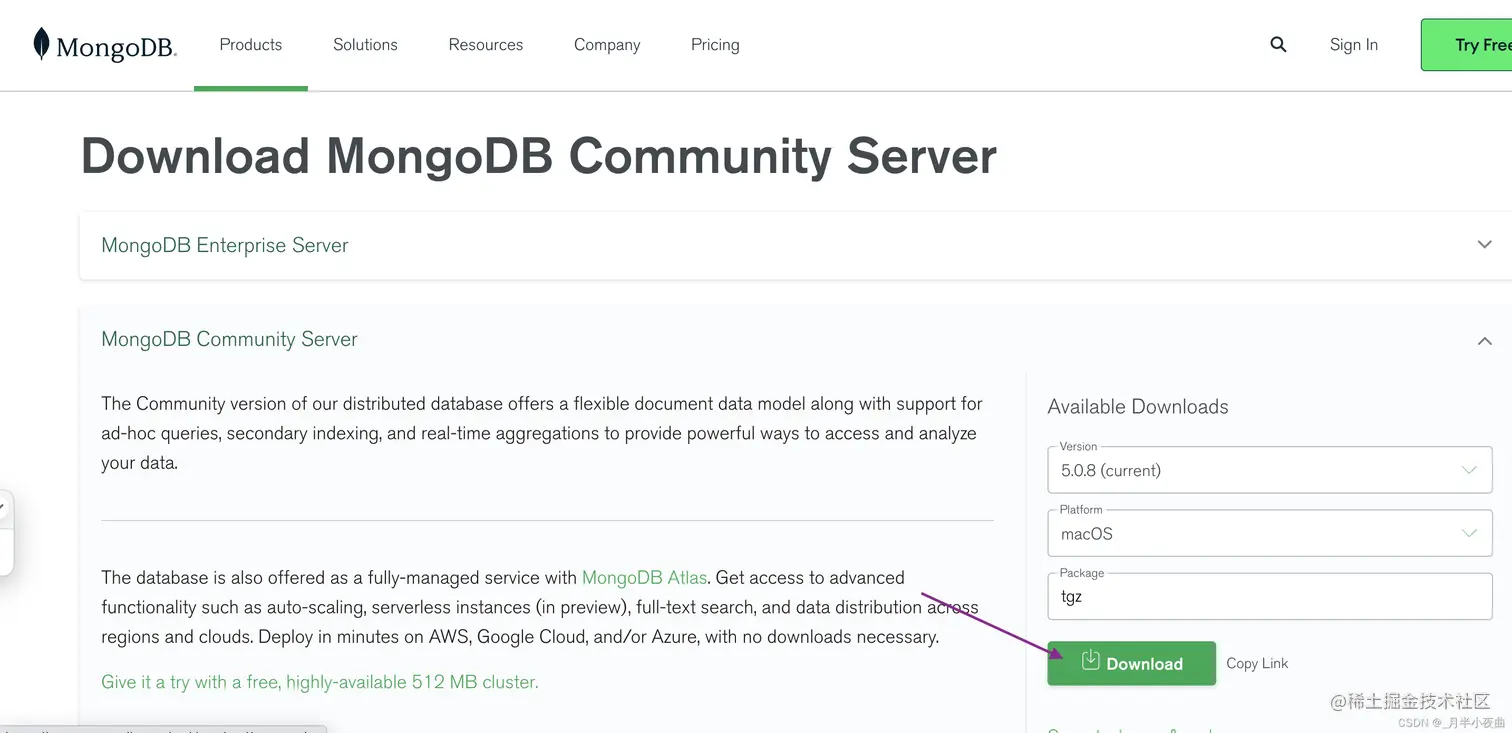This screenshot has height=733, width=1512.
Task: Open the Company menu
Action: 607,44
